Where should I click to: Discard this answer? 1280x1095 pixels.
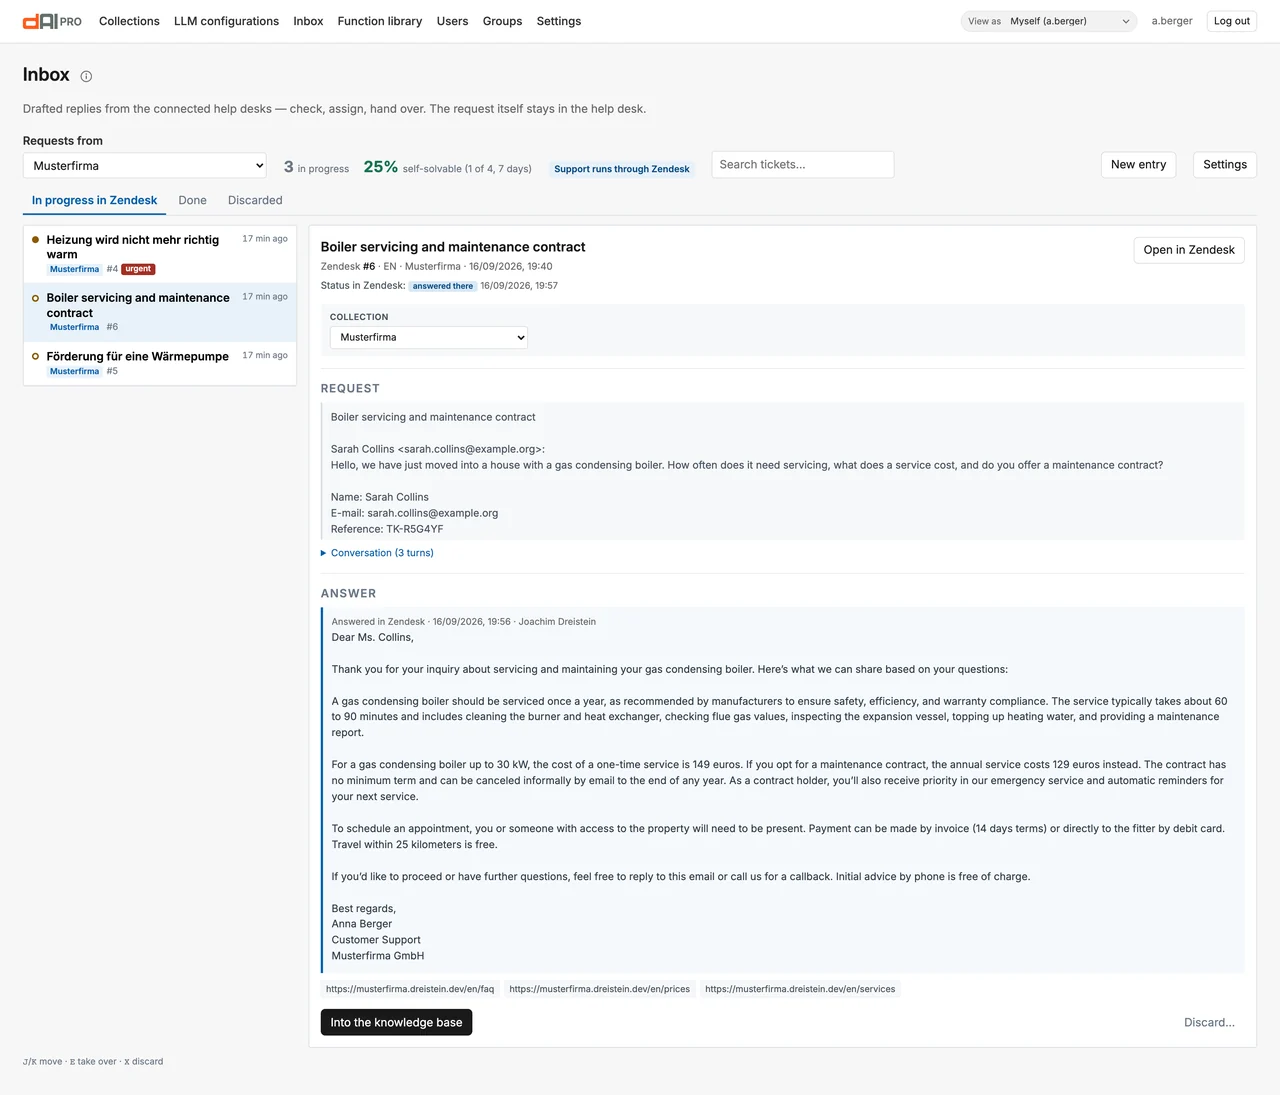click(x=1209, y=1022)
